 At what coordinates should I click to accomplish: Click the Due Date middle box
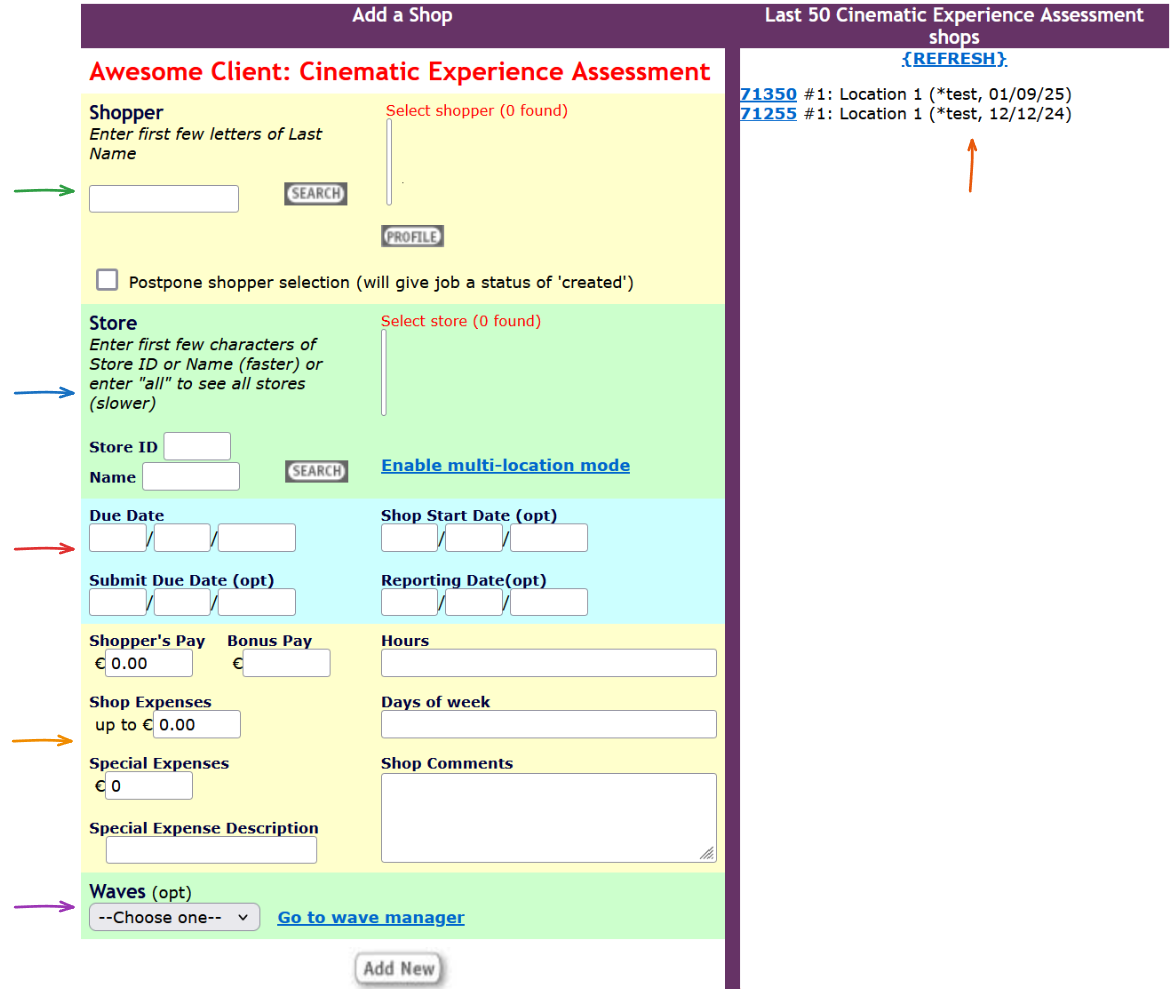click(x=182, y=538)
